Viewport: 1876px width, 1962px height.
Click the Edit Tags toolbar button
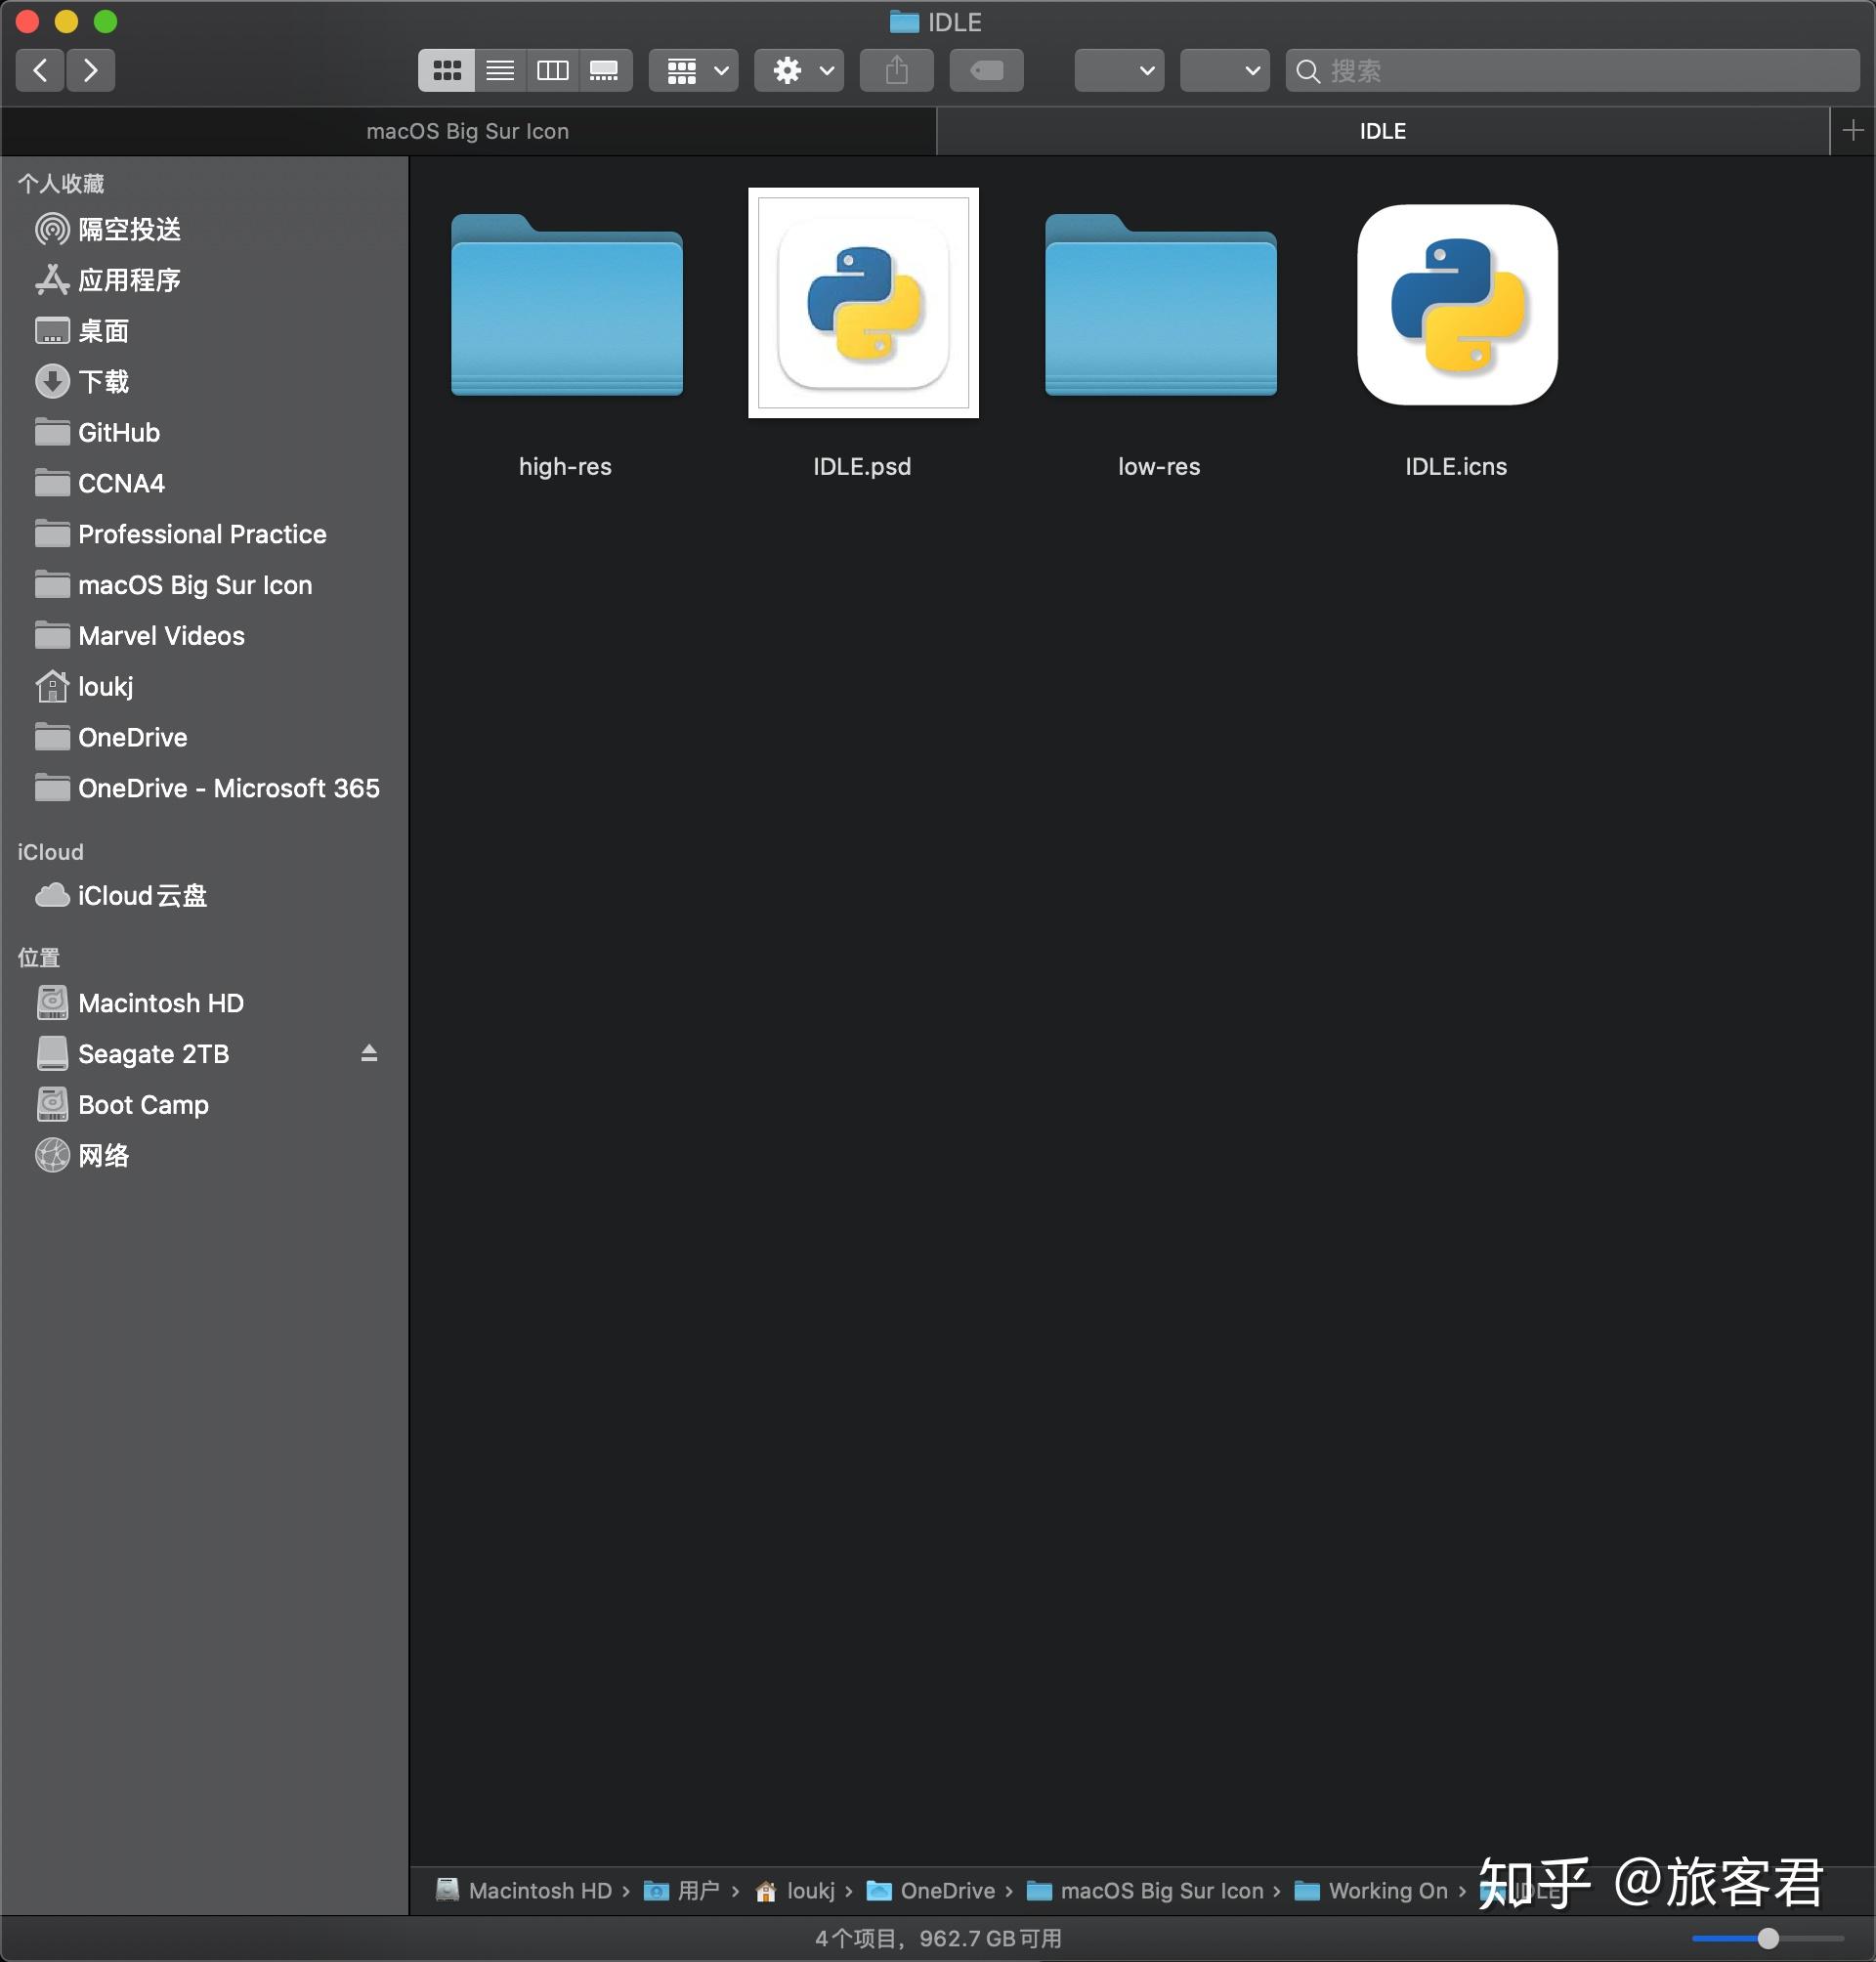pyautogui.click(x=986, y=70)
